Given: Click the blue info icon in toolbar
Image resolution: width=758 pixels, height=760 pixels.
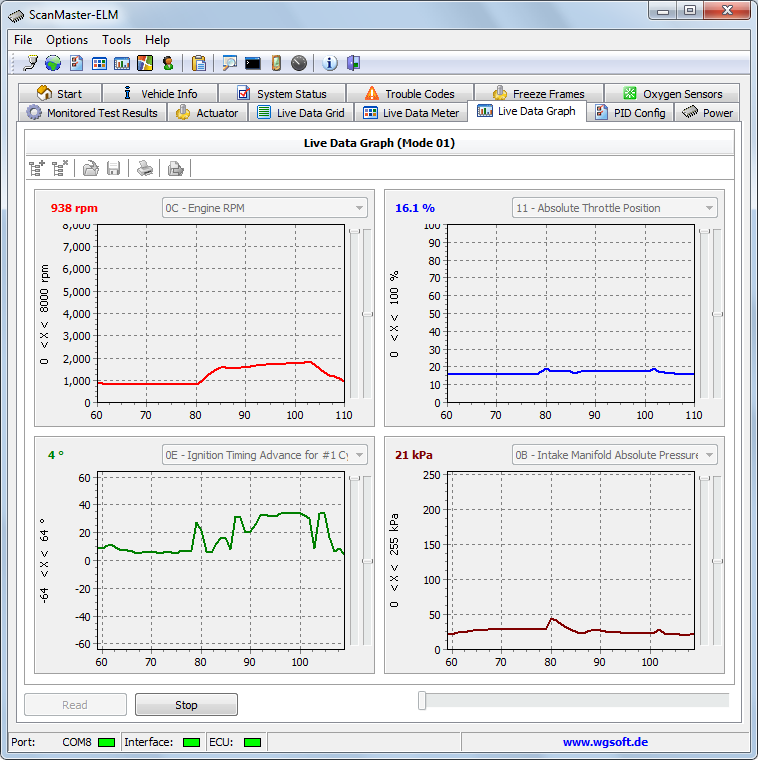Looking at the screenshot, I should 330,63.
